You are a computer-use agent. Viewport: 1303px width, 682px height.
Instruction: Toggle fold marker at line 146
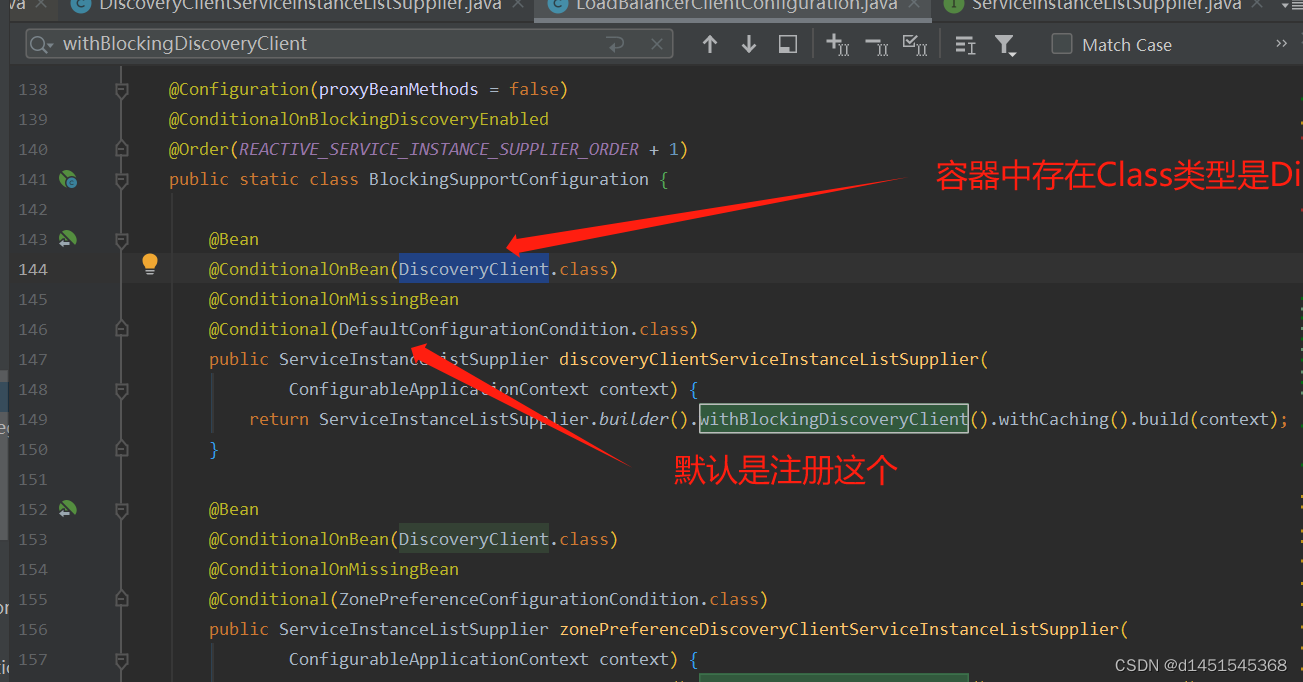point(122,329)
